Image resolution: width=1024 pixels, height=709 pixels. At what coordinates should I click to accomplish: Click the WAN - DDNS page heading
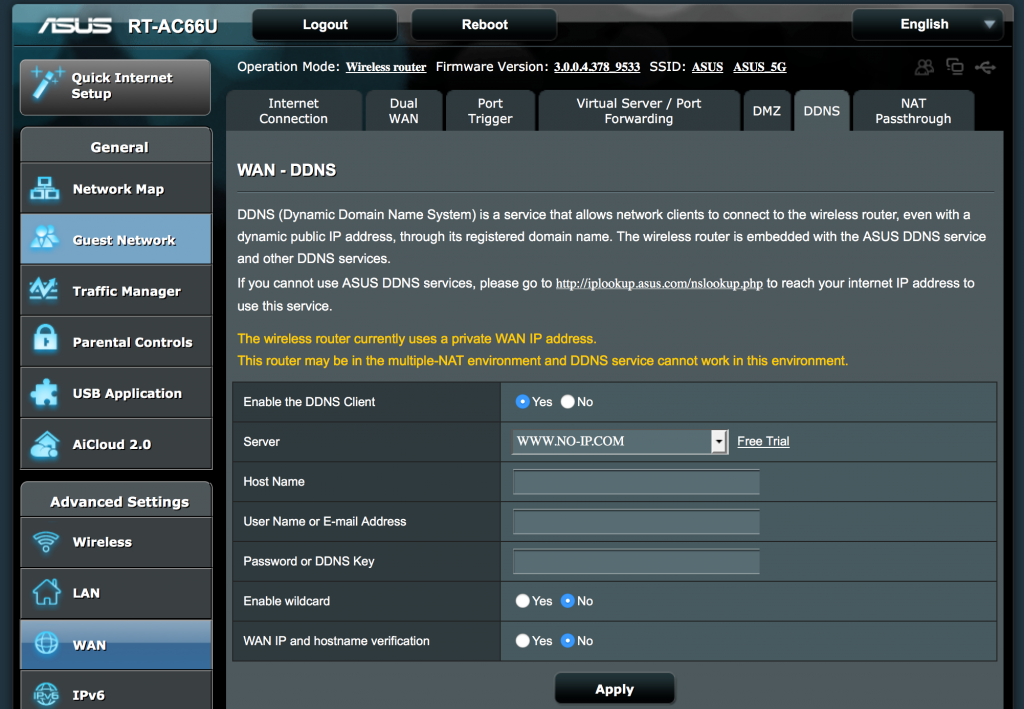[286, 170]
